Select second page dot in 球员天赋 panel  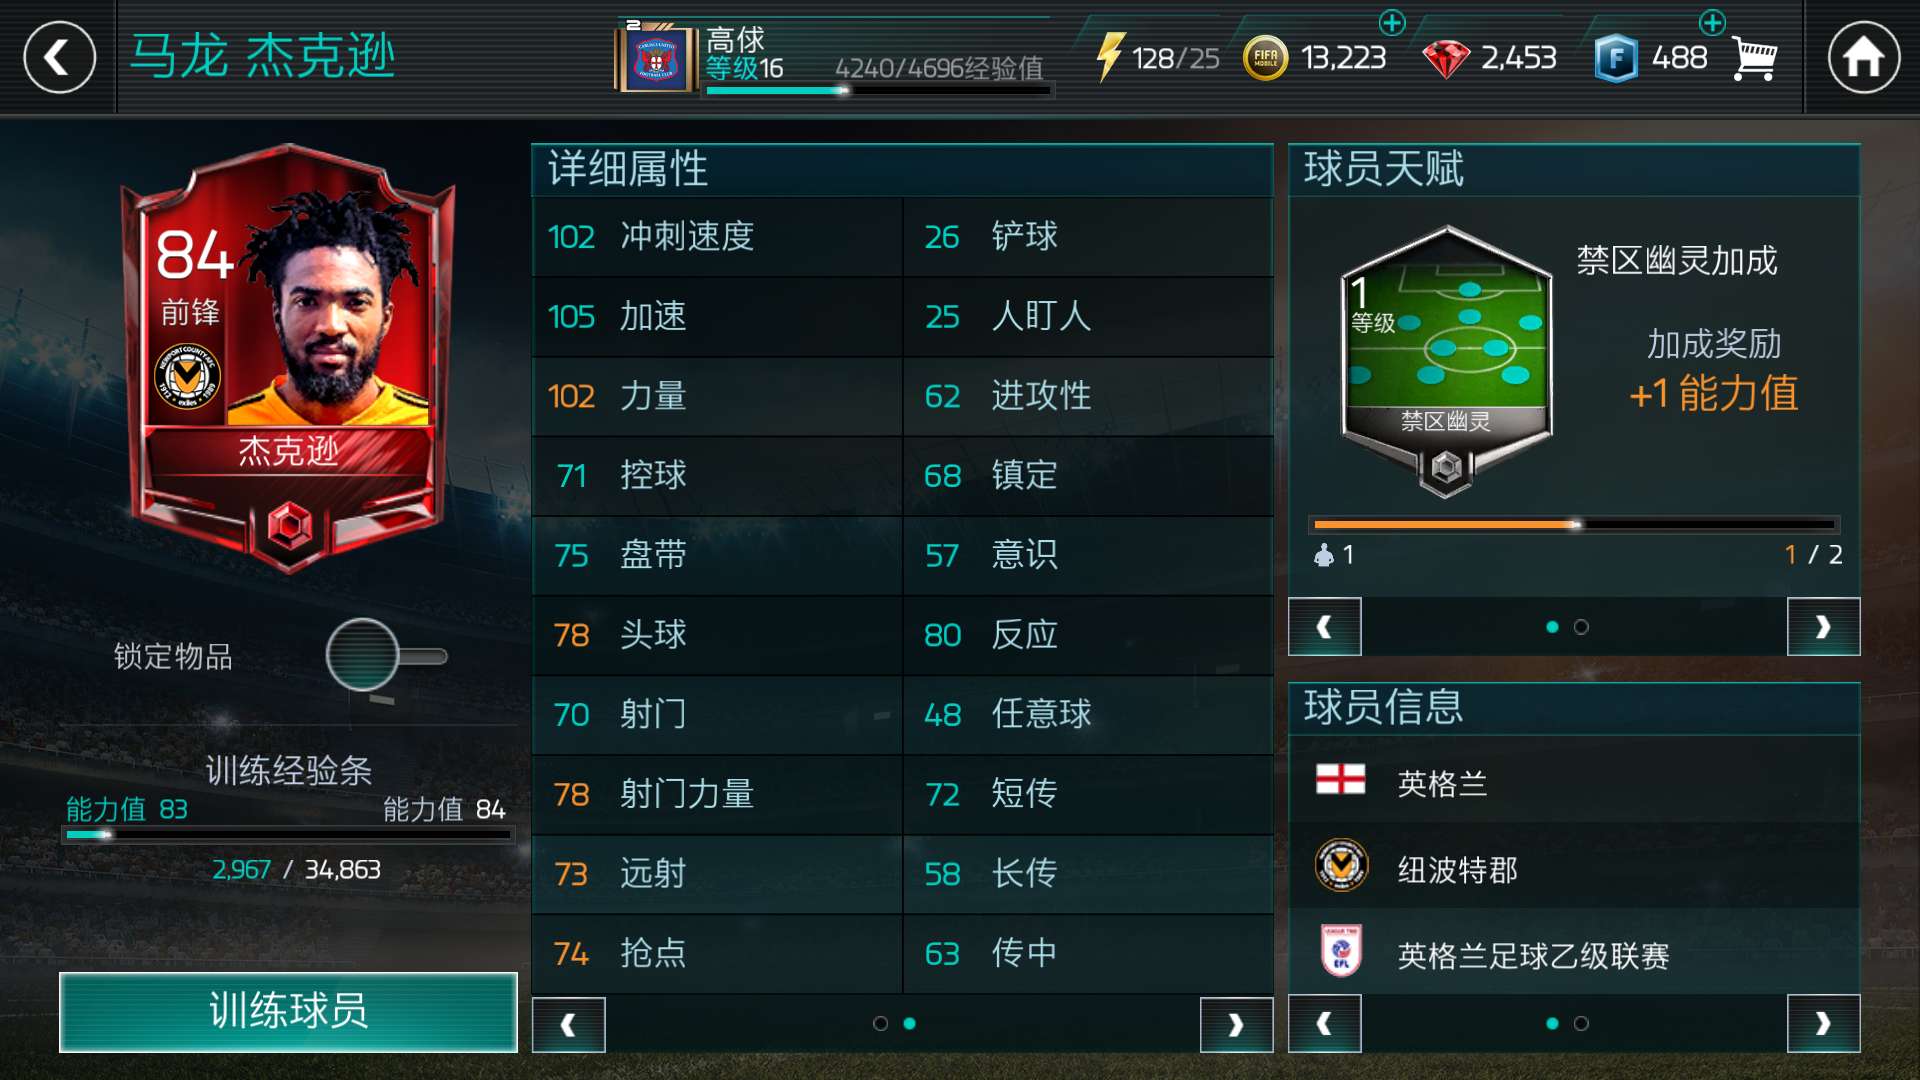click(x=1581, y=627)
